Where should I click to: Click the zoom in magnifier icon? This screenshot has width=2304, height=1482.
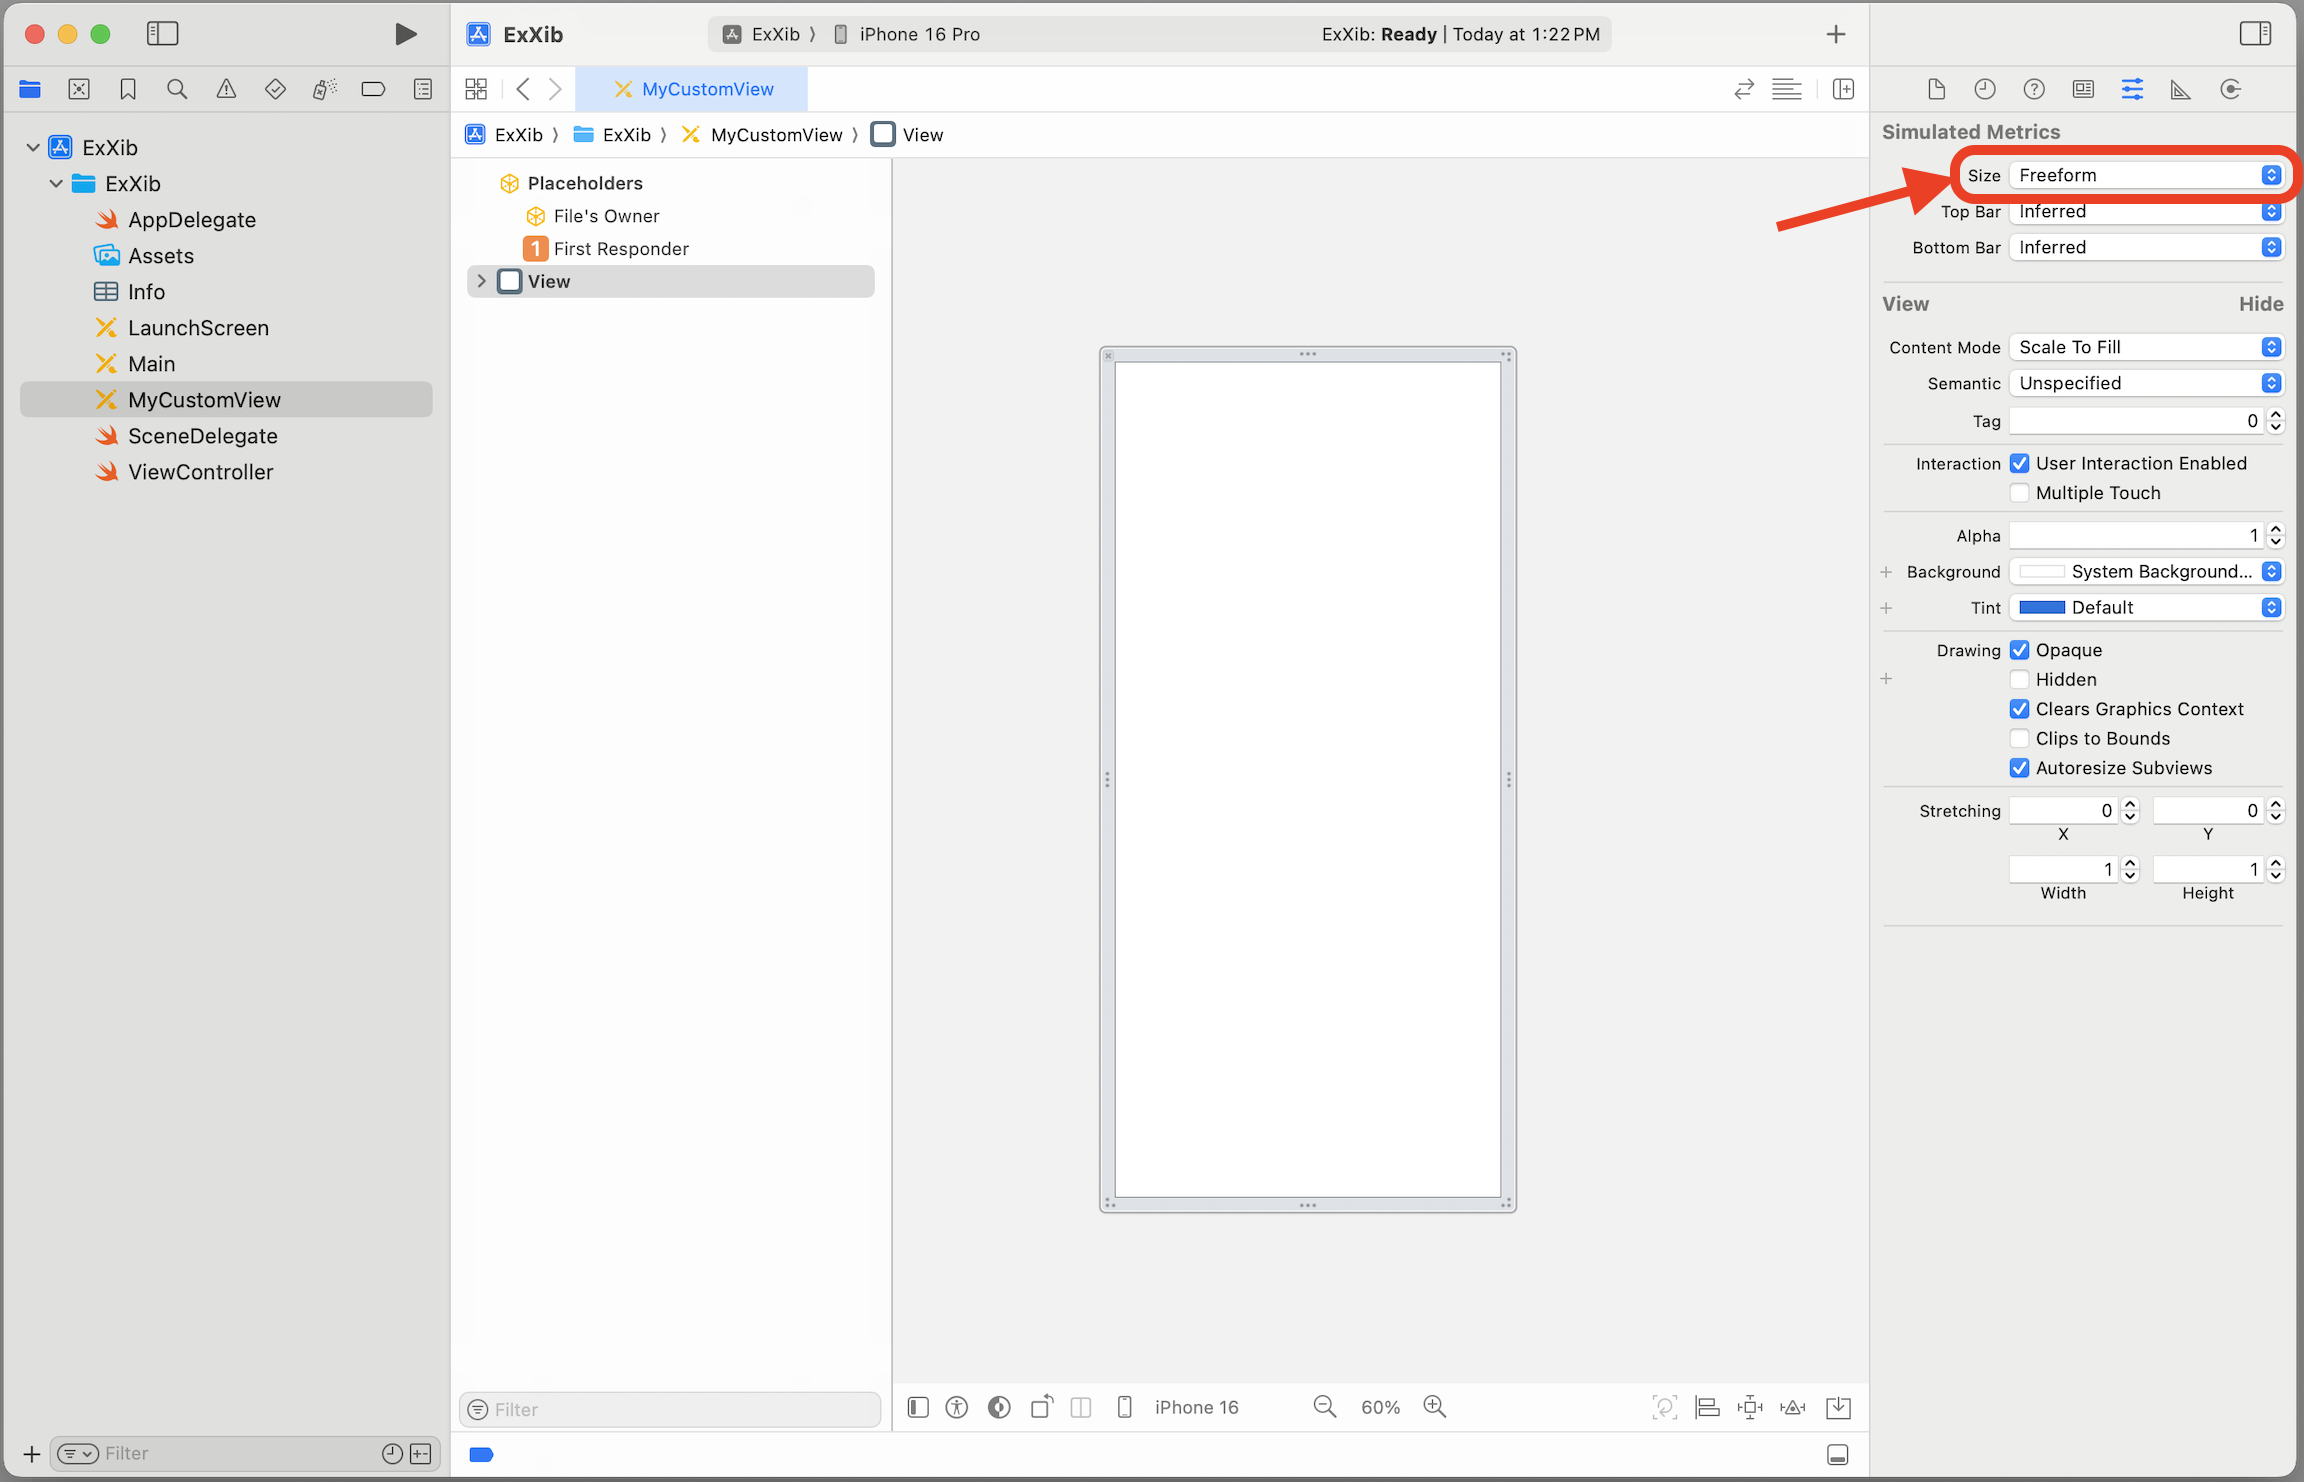[x=1435, y=1407]
